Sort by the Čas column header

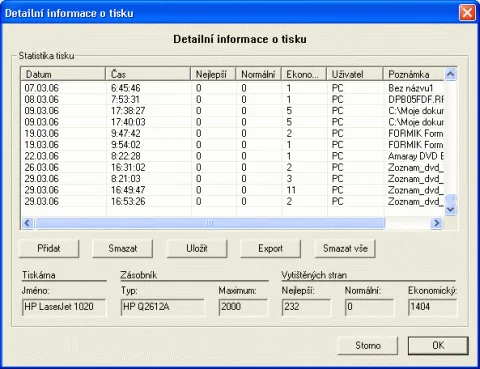(148, 74)
